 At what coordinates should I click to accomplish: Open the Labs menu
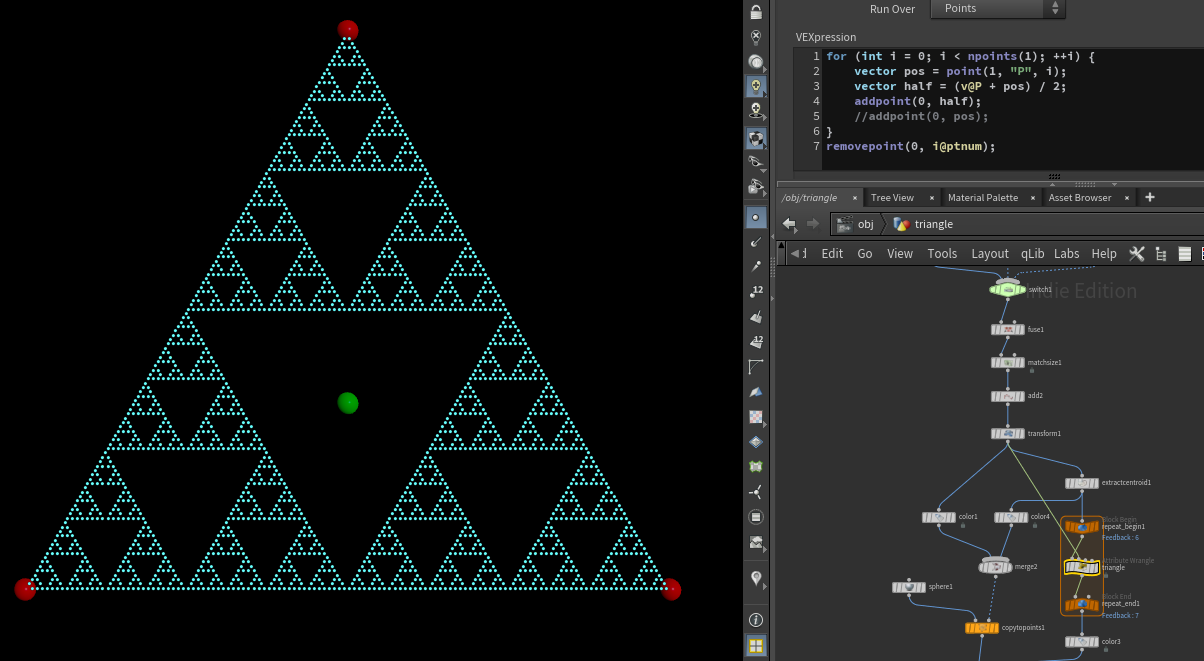tap(1067, 254)
